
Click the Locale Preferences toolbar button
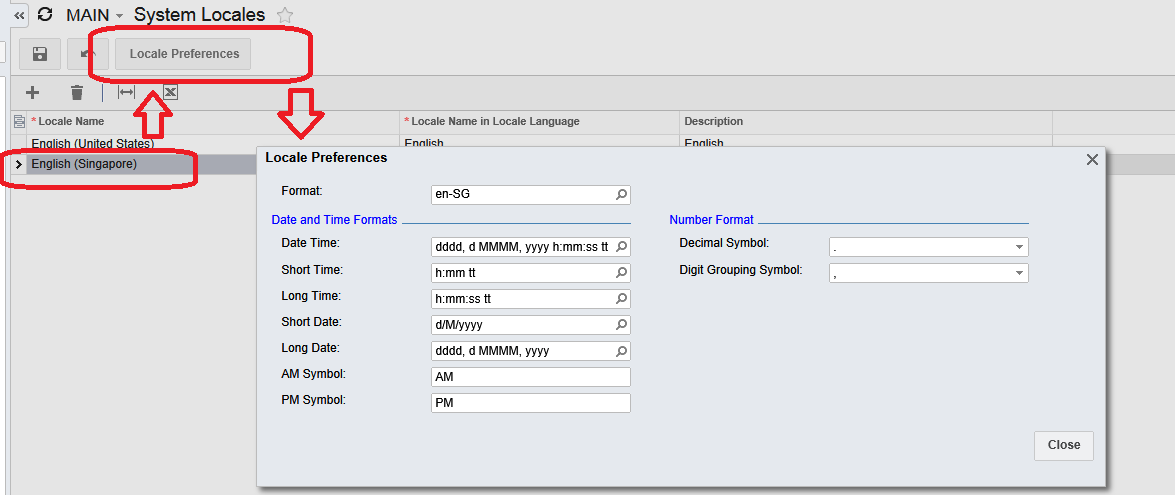tap(184, 54)
